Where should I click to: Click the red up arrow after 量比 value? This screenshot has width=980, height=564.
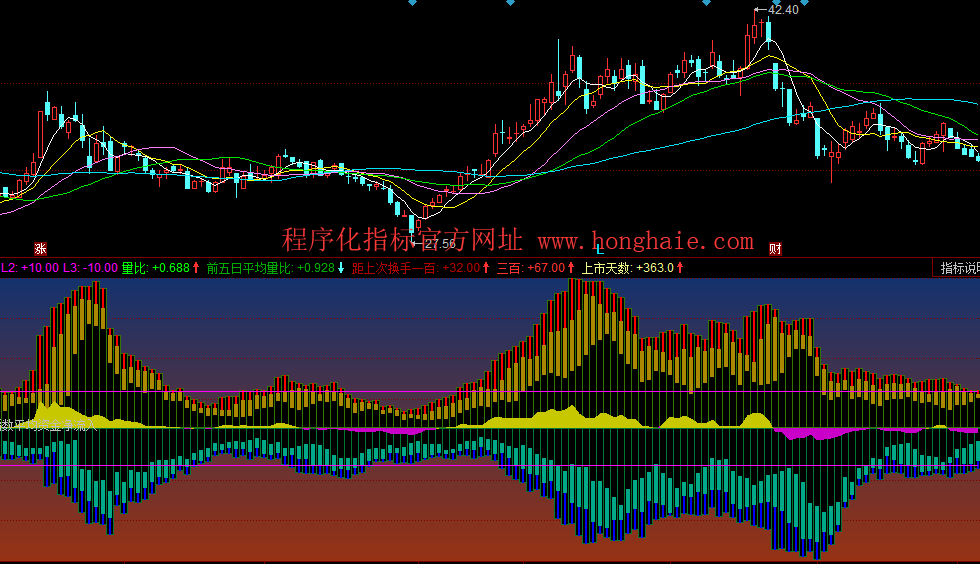197,268
